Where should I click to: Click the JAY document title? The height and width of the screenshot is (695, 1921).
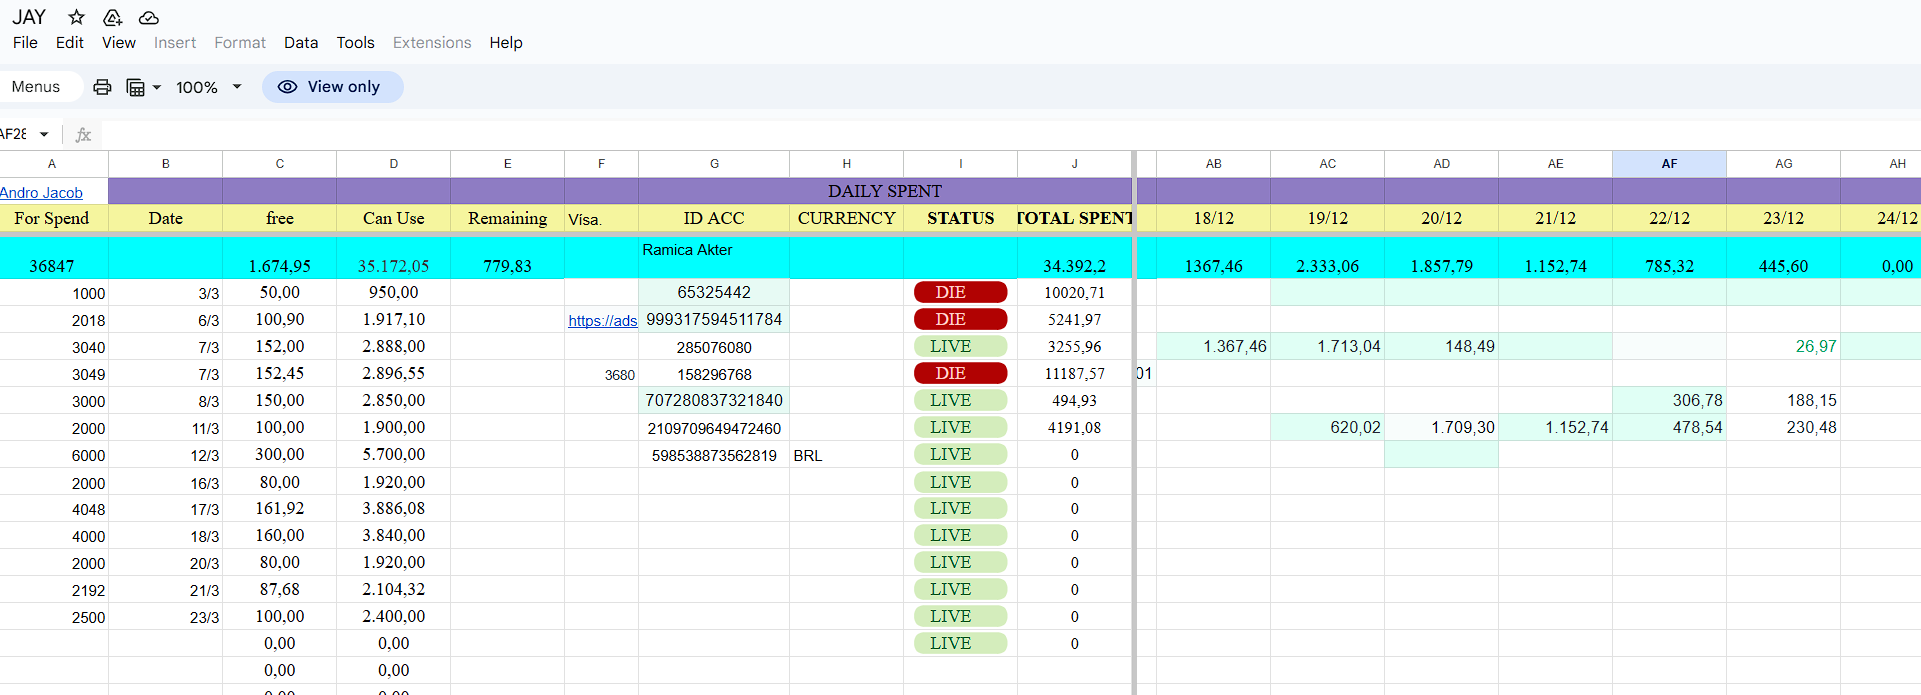coord(29,17)
